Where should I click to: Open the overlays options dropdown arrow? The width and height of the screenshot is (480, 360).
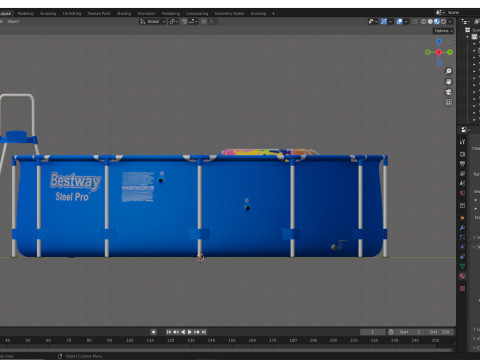pos(406,21)
